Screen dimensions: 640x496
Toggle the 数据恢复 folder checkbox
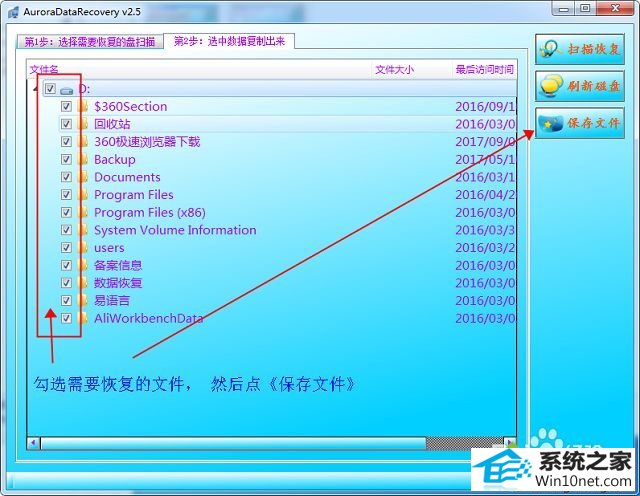click(x=66, y=283)
